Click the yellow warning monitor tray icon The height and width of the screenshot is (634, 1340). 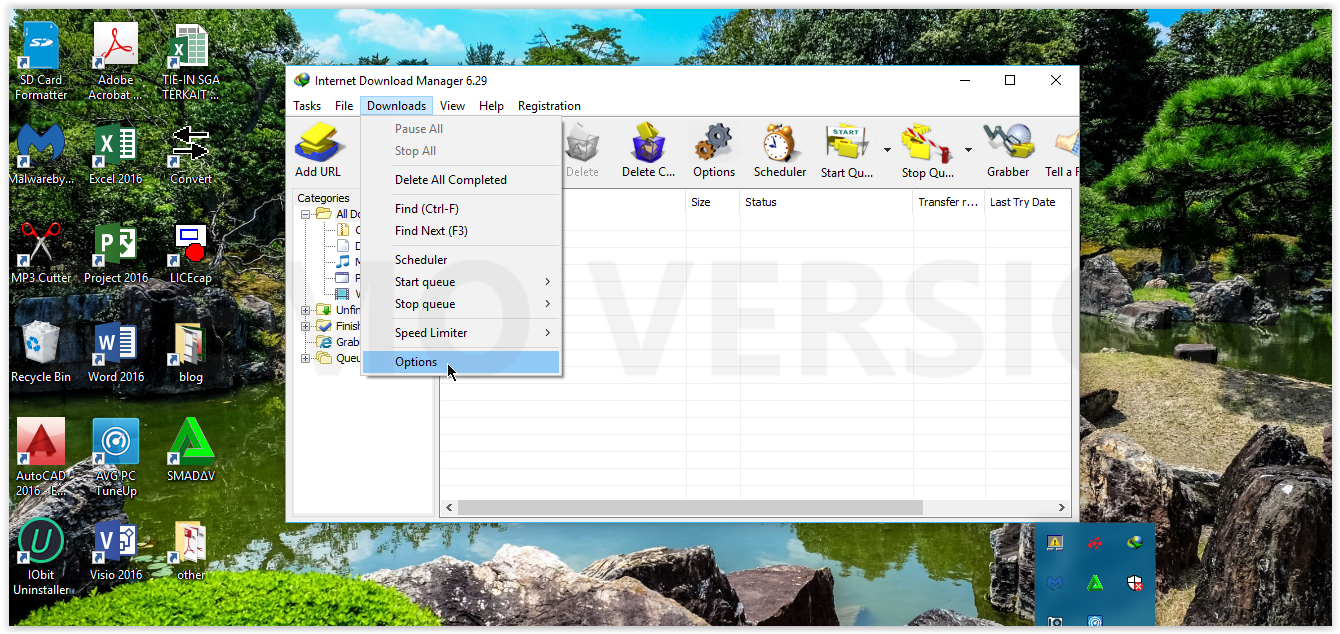click(1054, 543)
